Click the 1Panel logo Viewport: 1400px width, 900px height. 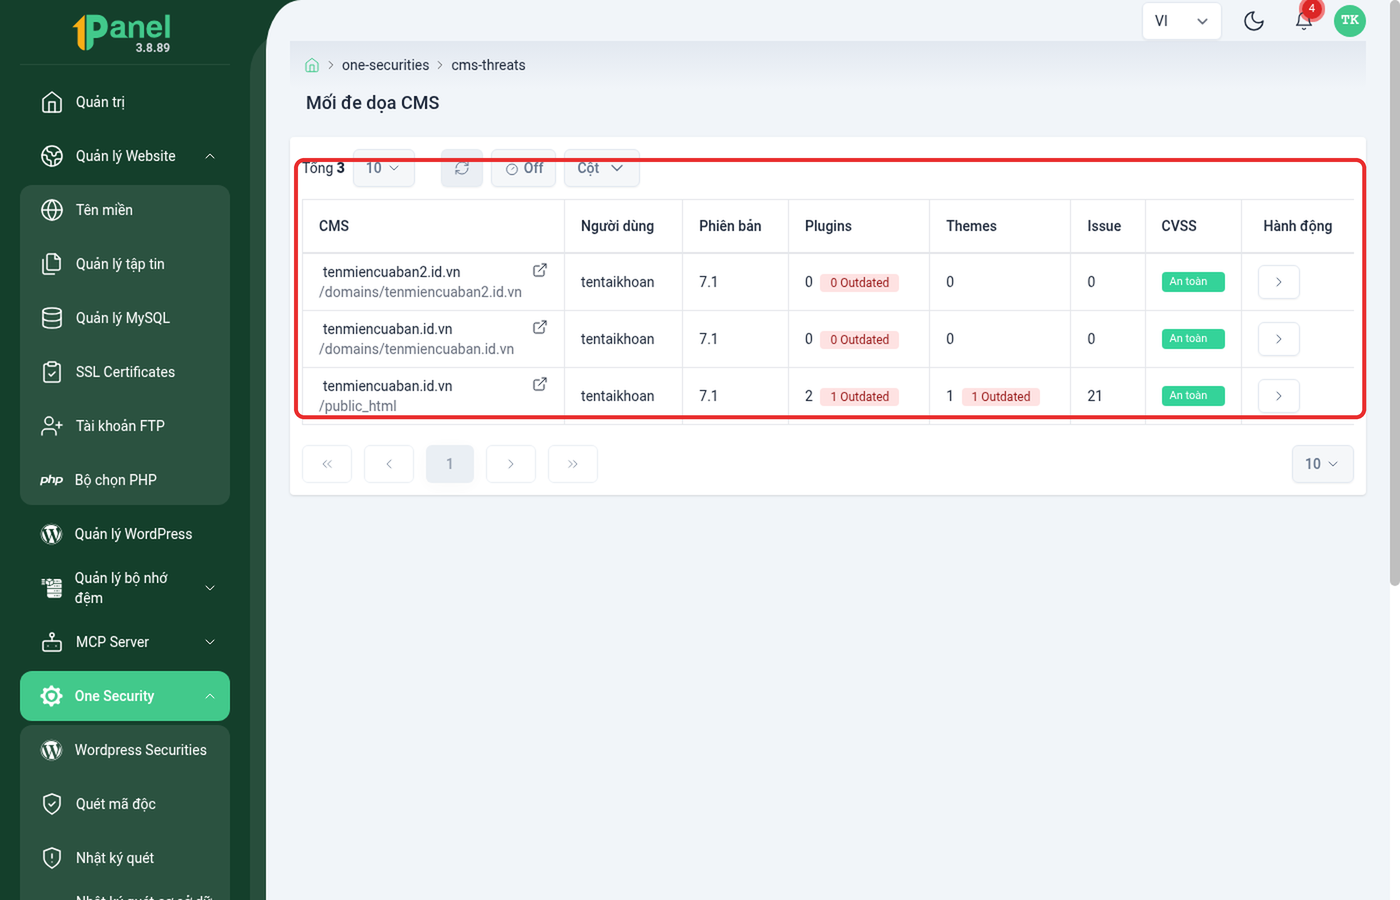123,31
